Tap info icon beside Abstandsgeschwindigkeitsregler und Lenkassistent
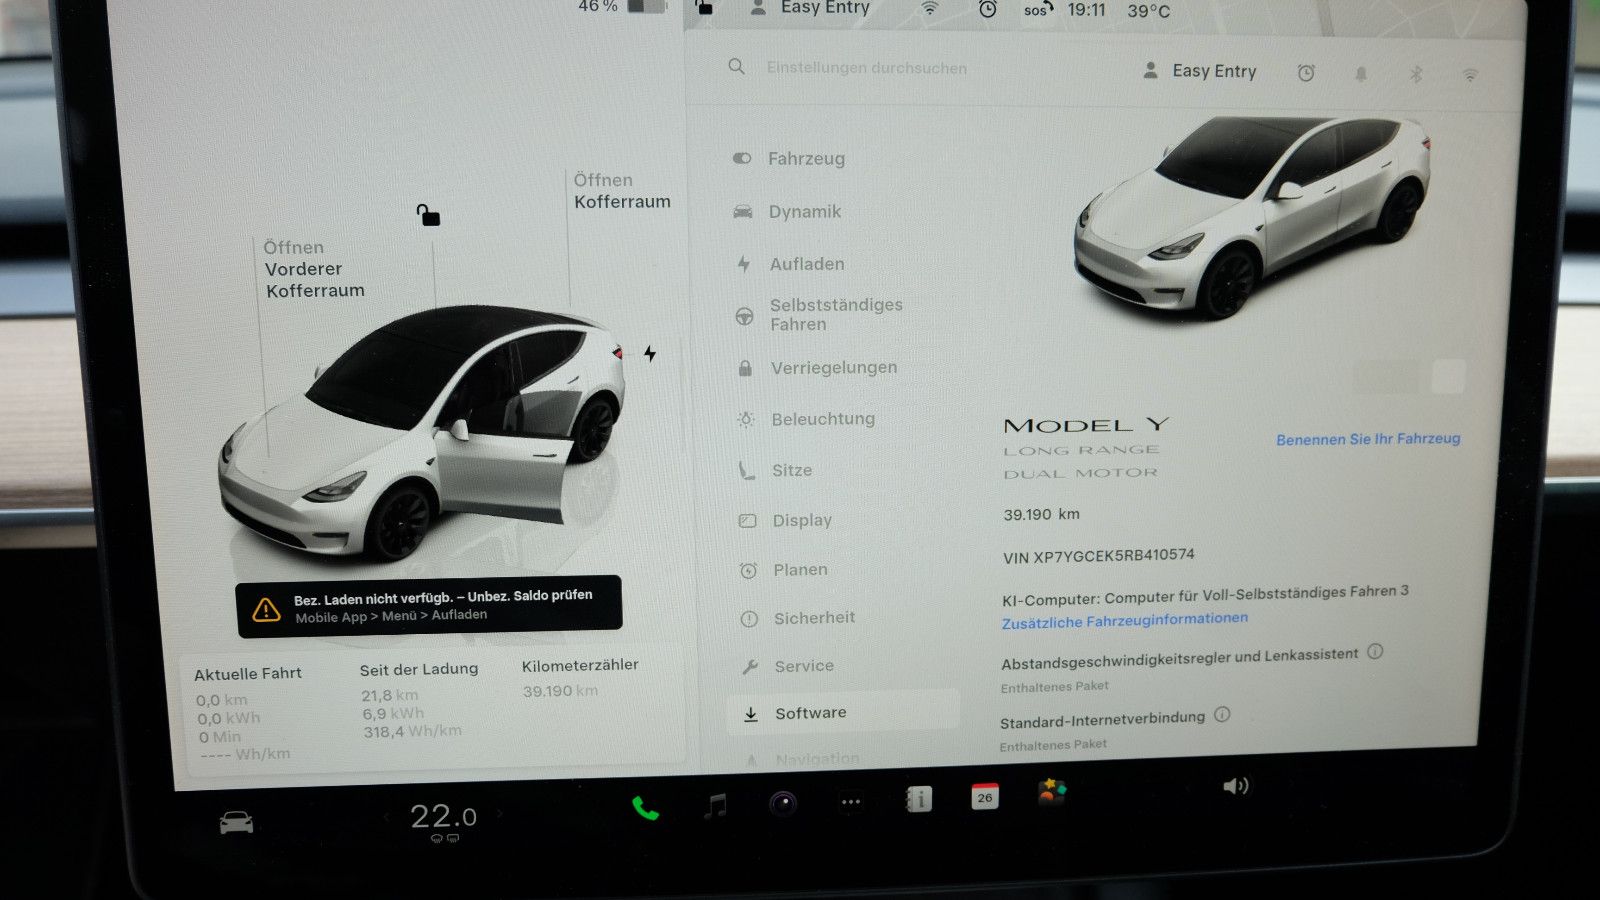This screenshot has height=900, width=1600. [x=1375, y=652]
